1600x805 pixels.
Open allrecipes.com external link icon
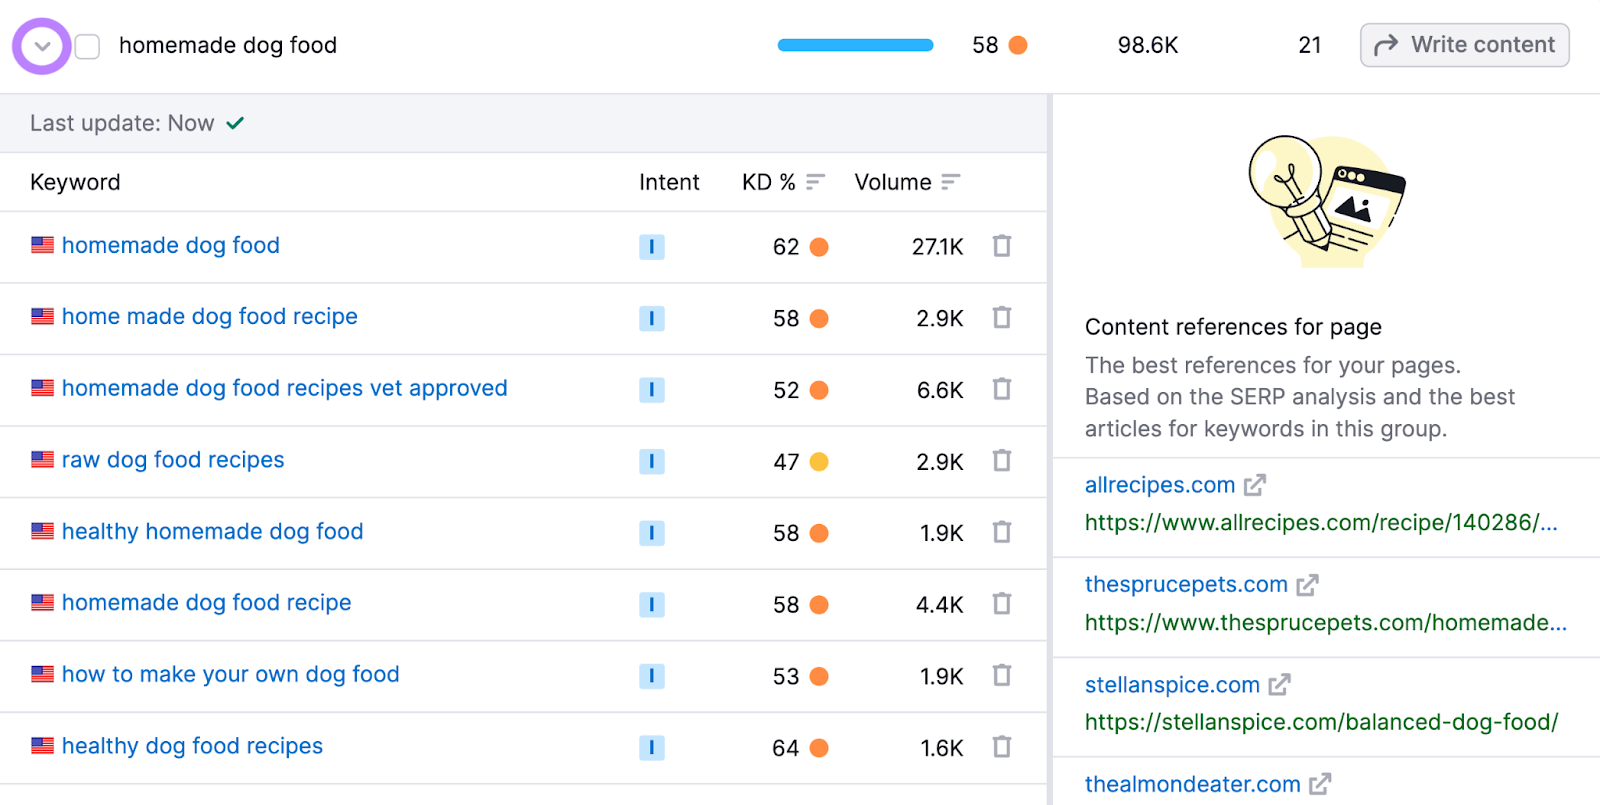coord(1255,485)
